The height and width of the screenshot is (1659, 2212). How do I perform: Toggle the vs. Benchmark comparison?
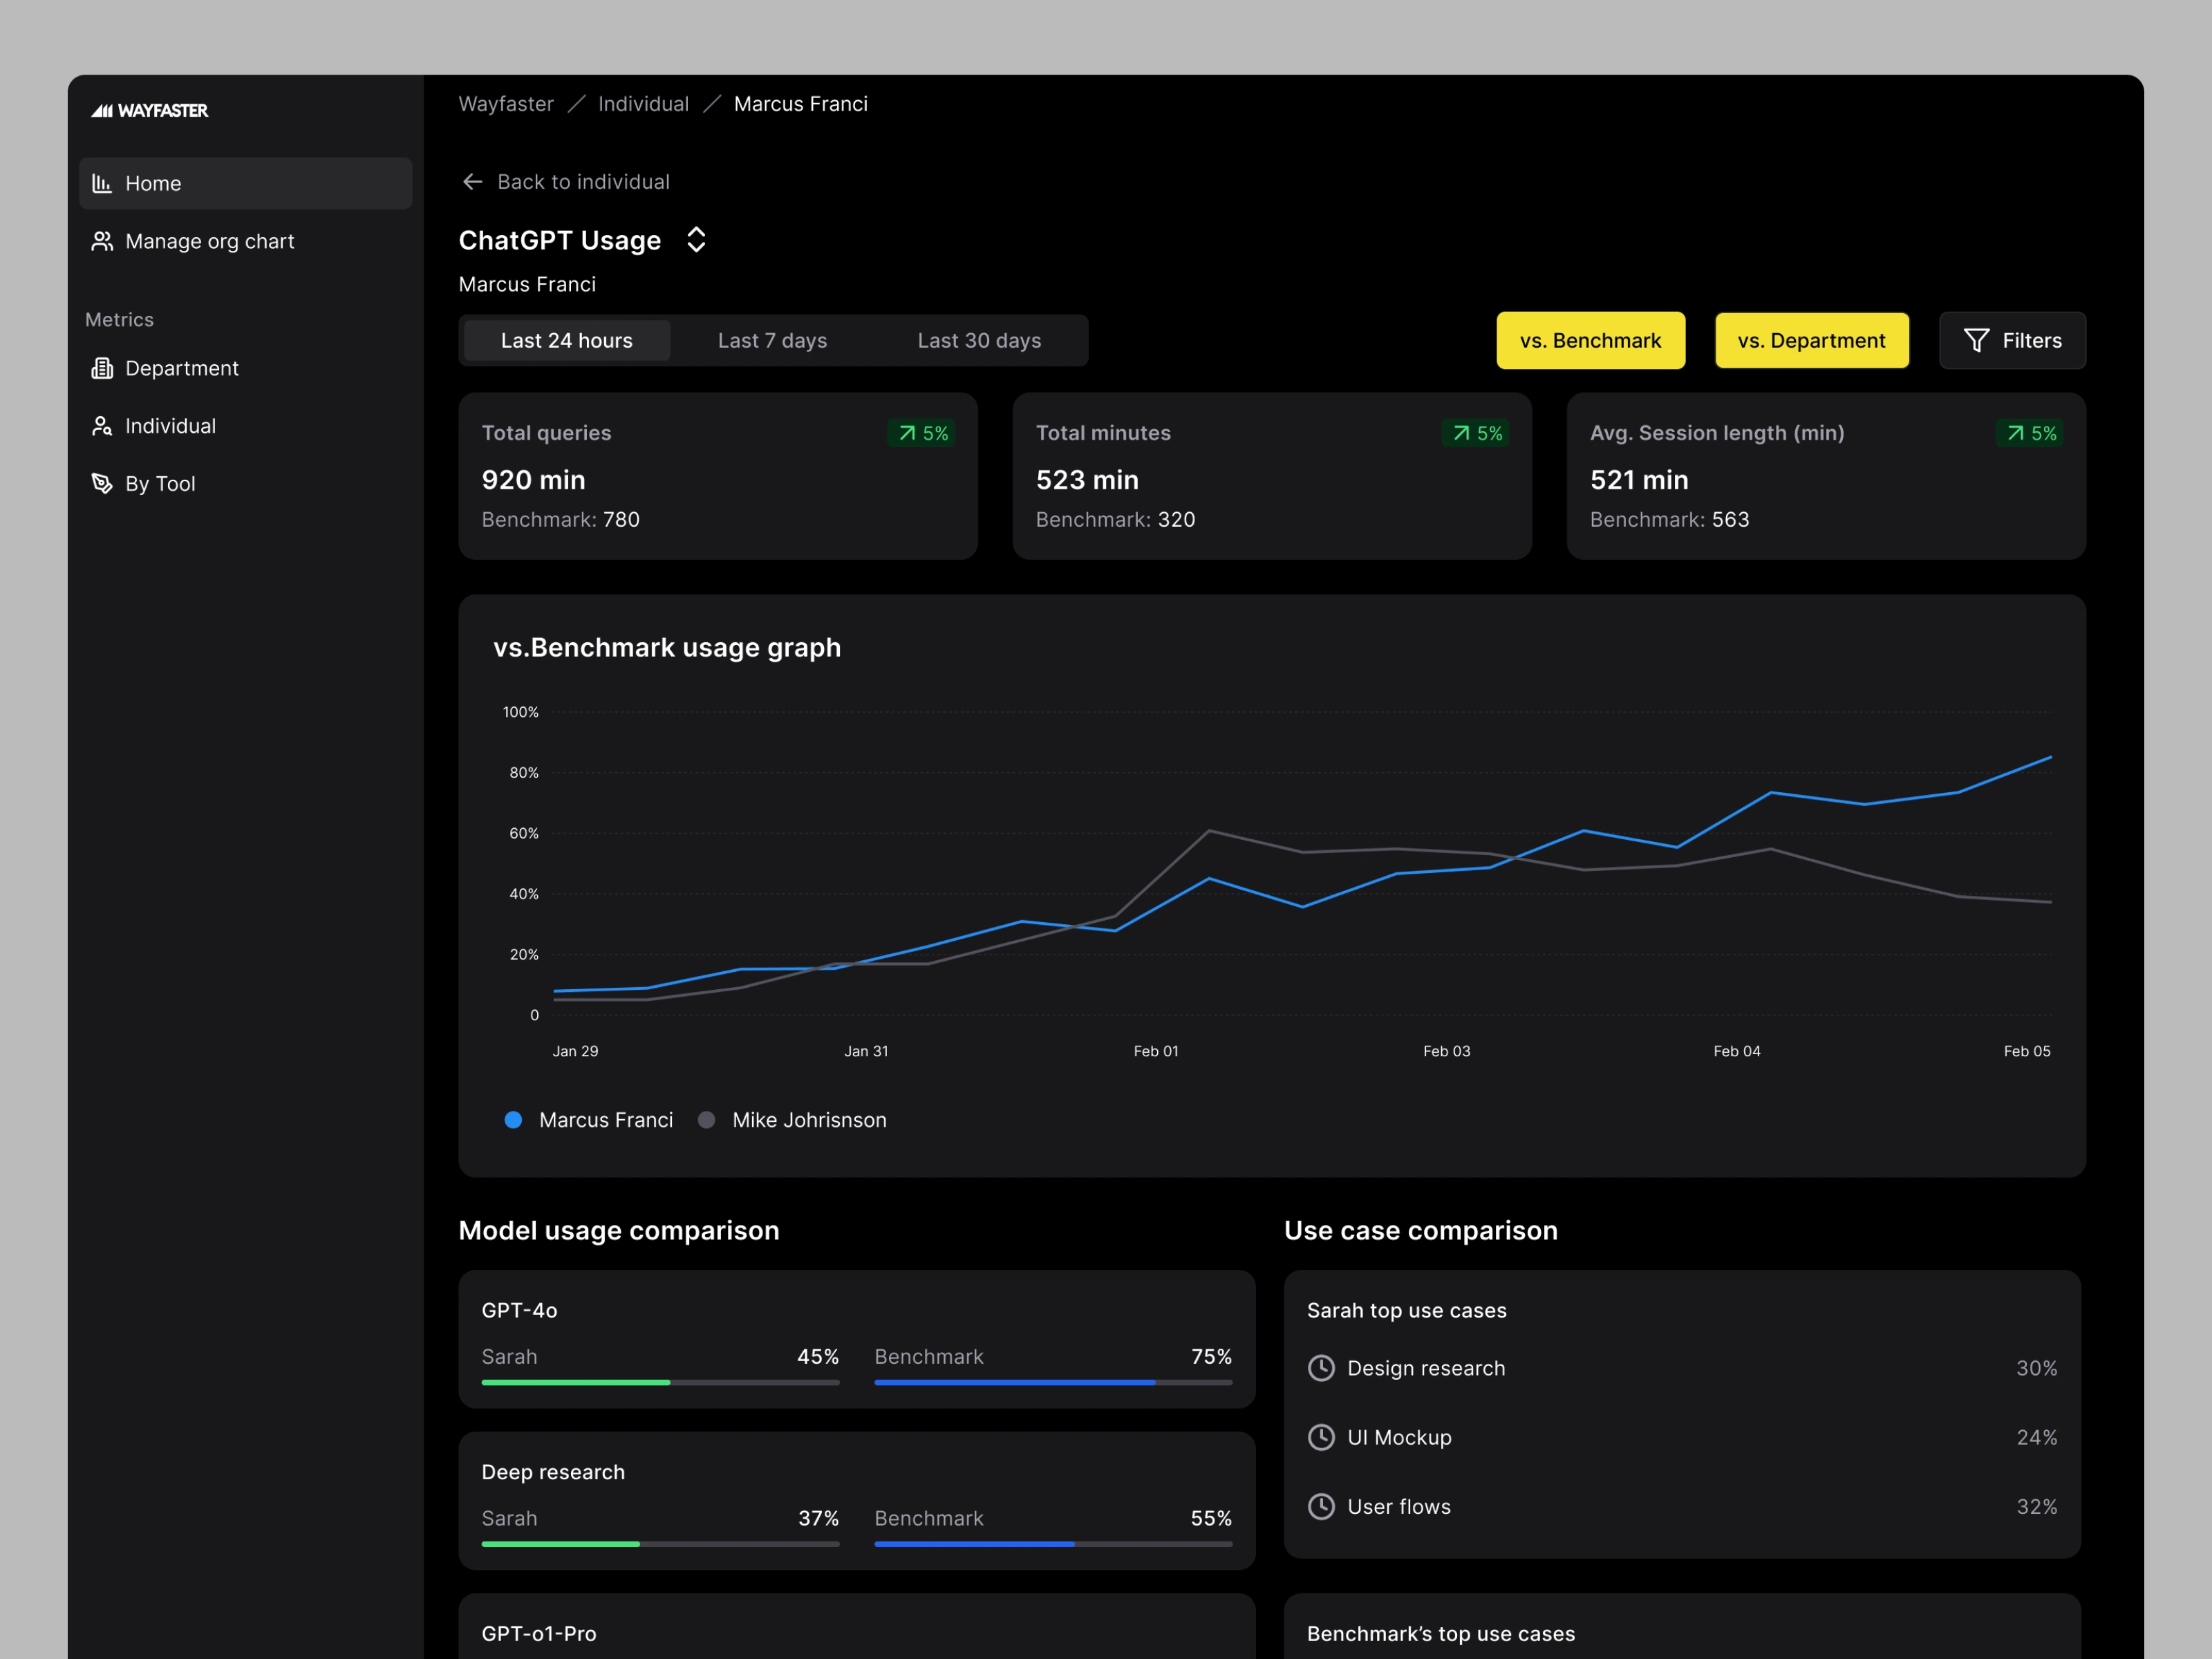click(x=1590, y=341)
